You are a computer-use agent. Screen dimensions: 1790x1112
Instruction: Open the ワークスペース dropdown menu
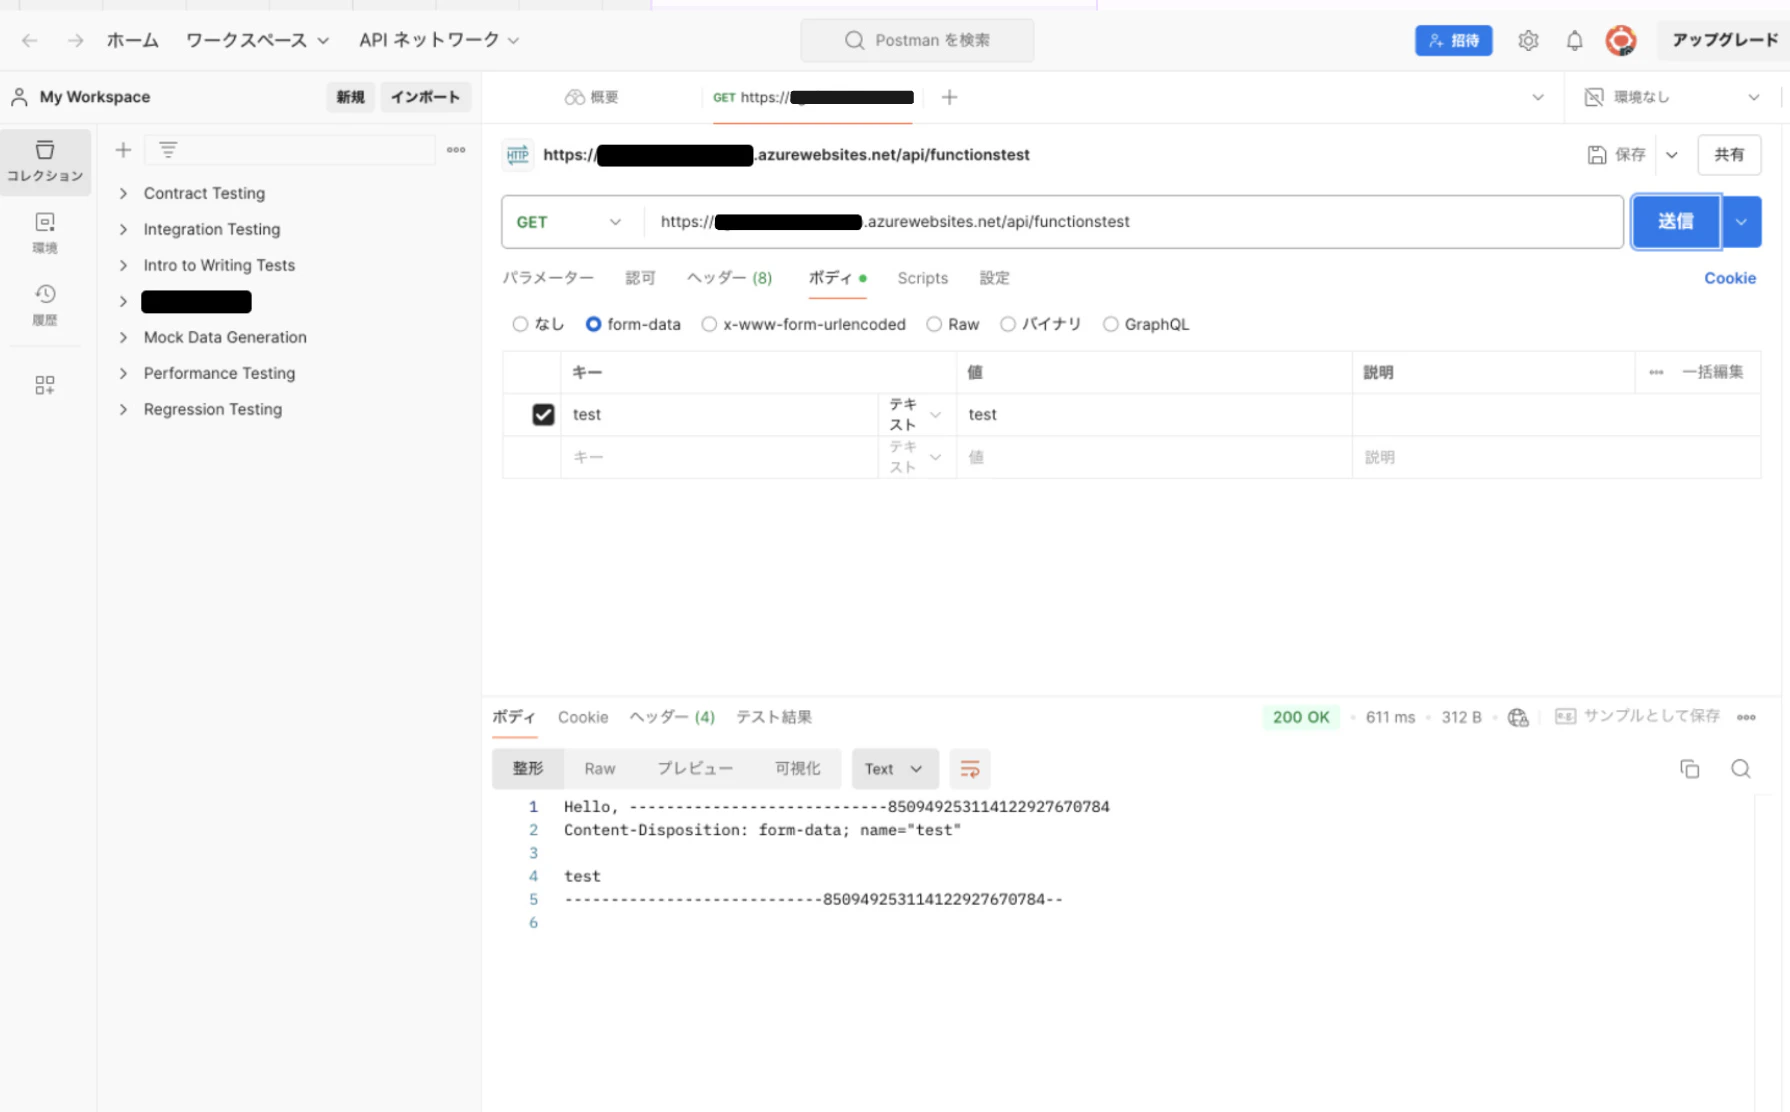click(257, 40)
